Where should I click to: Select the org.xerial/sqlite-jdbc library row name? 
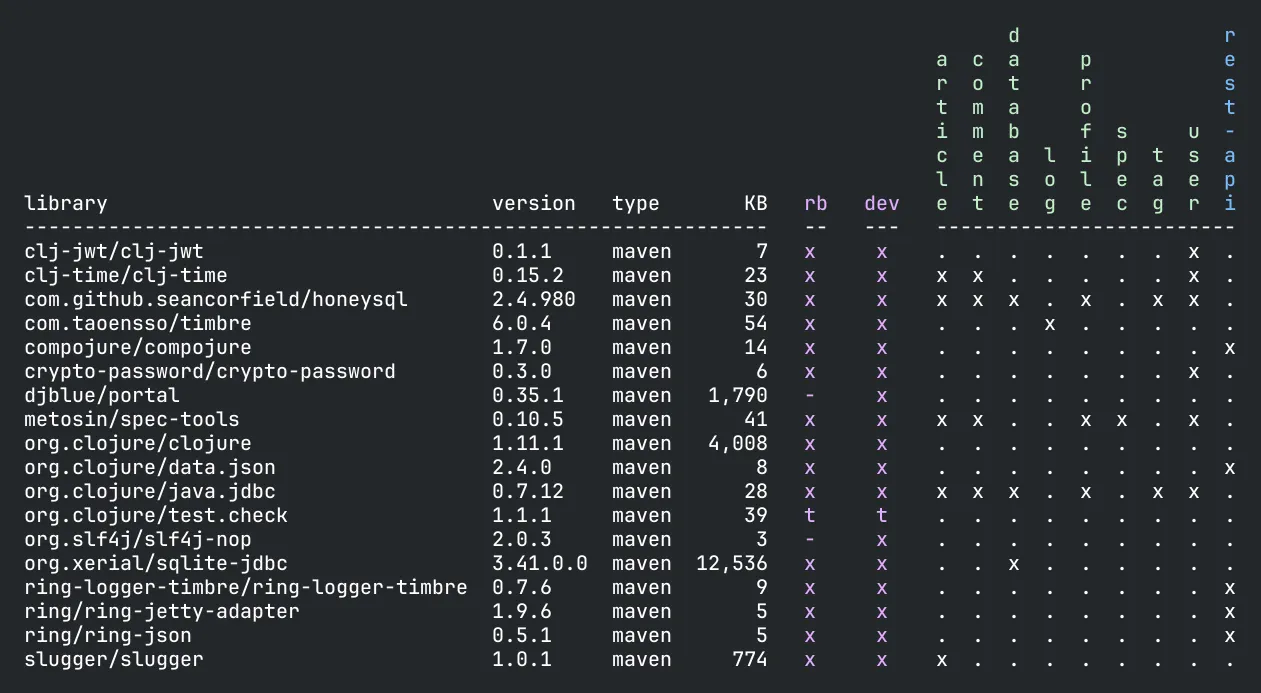[x=156, y=564]
